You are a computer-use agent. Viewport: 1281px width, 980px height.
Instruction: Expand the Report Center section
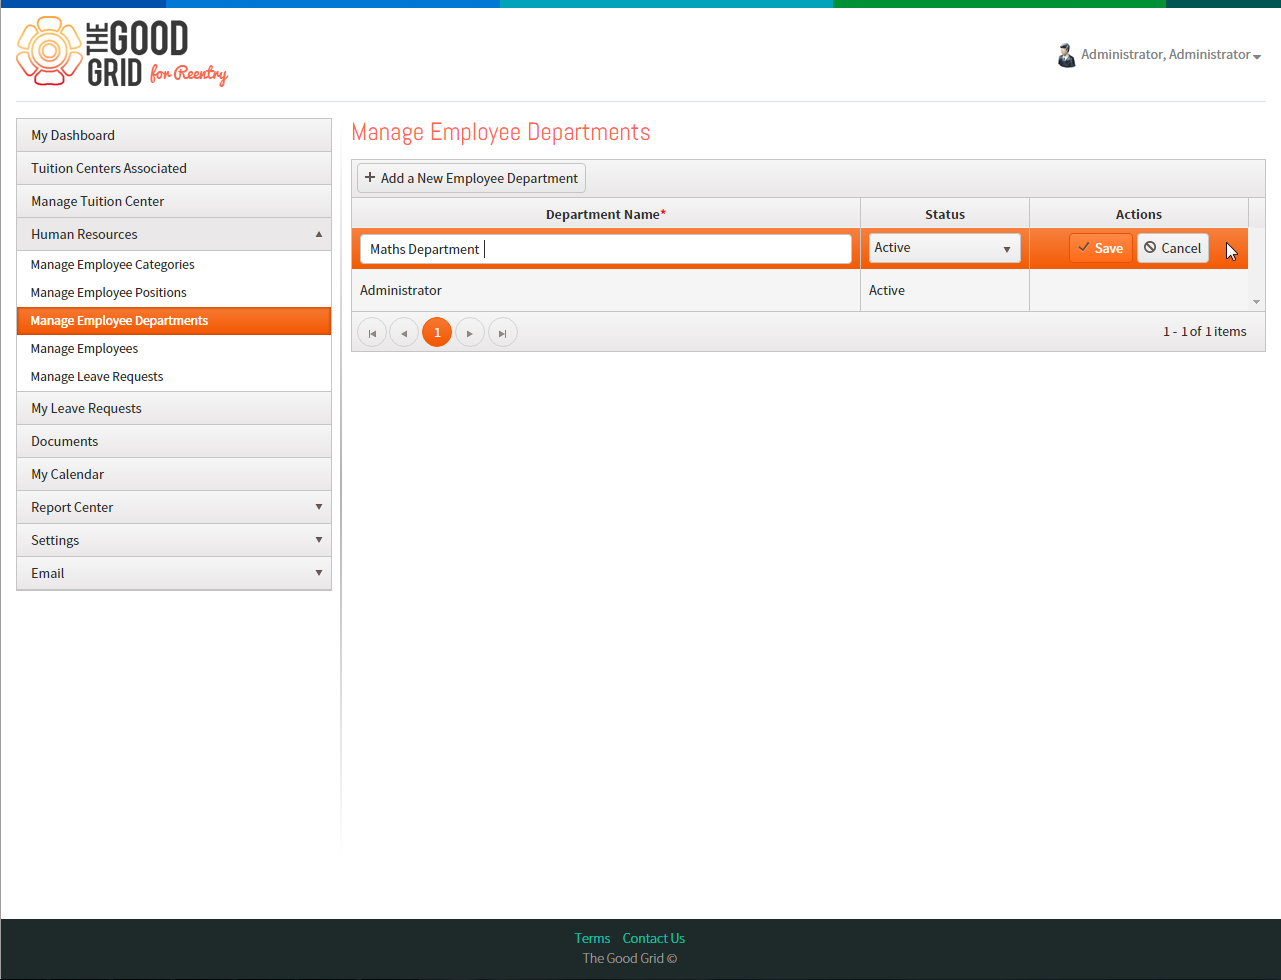click(174, 507)
